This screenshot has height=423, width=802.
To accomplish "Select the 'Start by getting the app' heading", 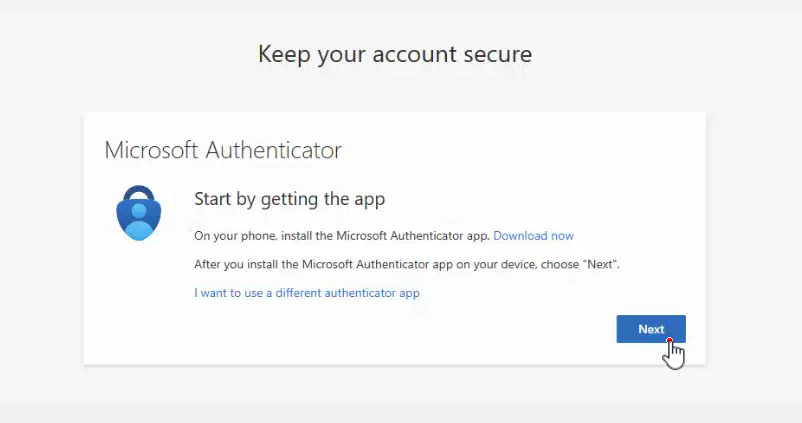I will pyautogui.click(x=289, y=199).
